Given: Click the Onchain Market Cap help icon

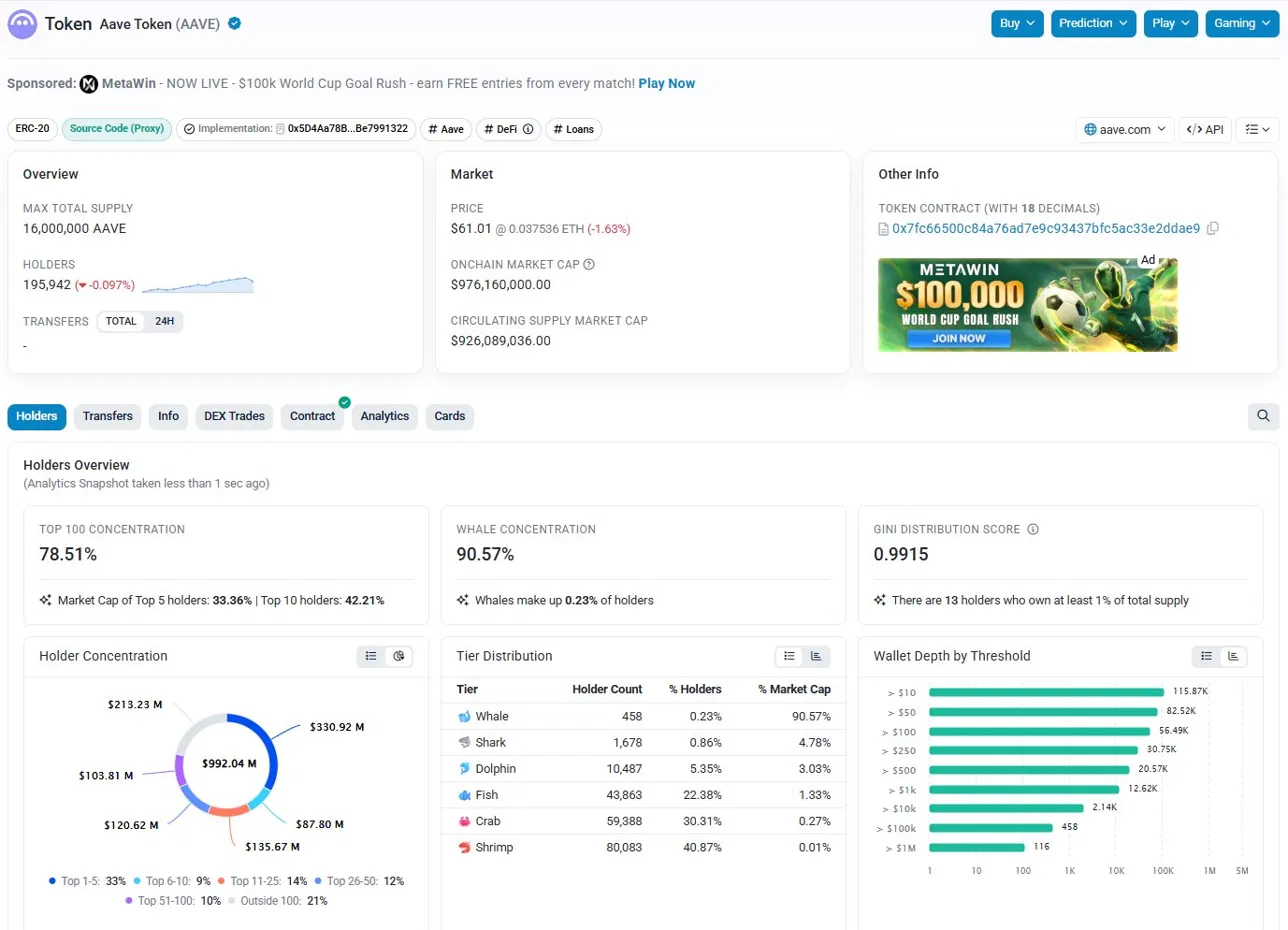Looking at the screenshot, I should point(589,265).
